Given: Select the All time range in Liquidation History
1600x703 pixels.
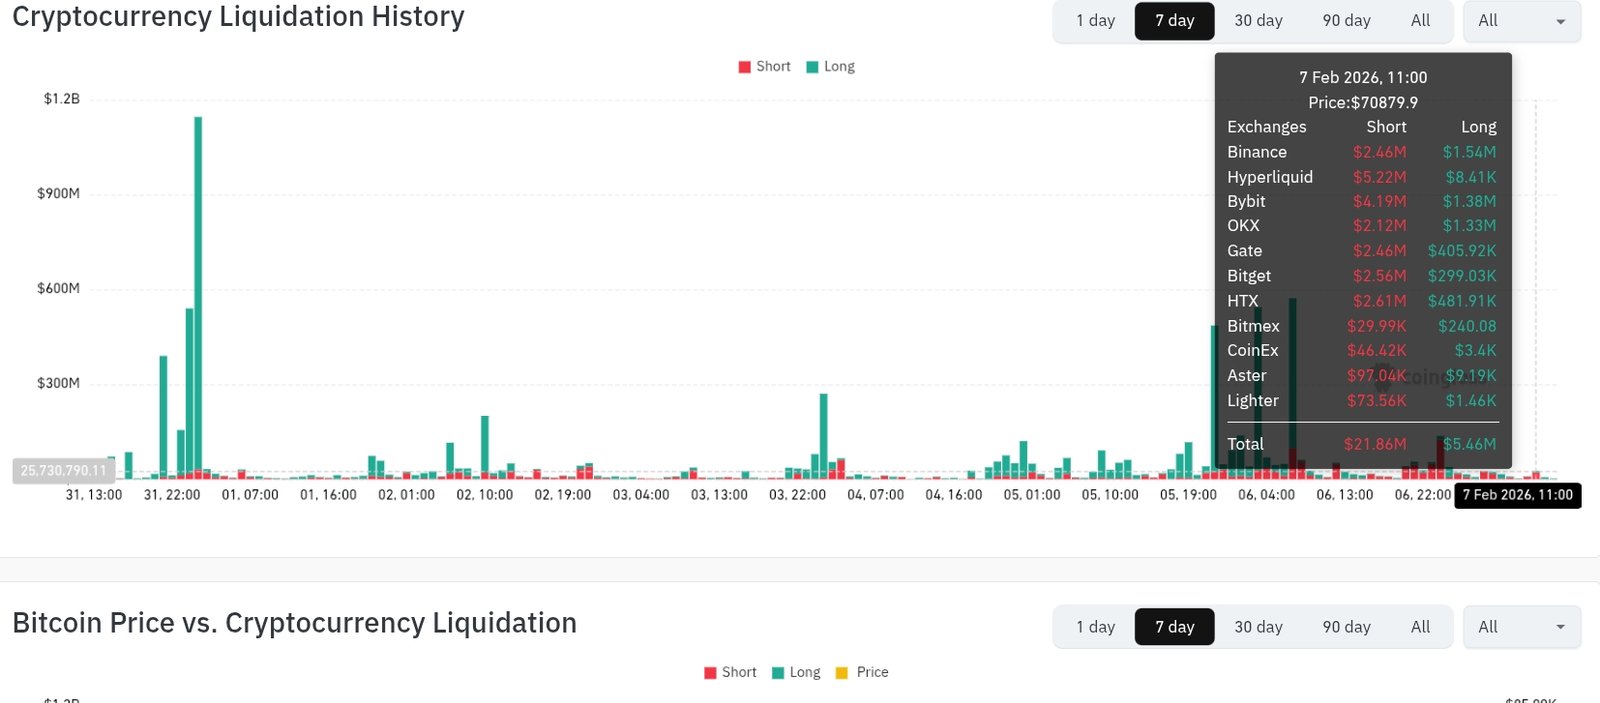Looking at the screenshot, I should click(1420, 21).
